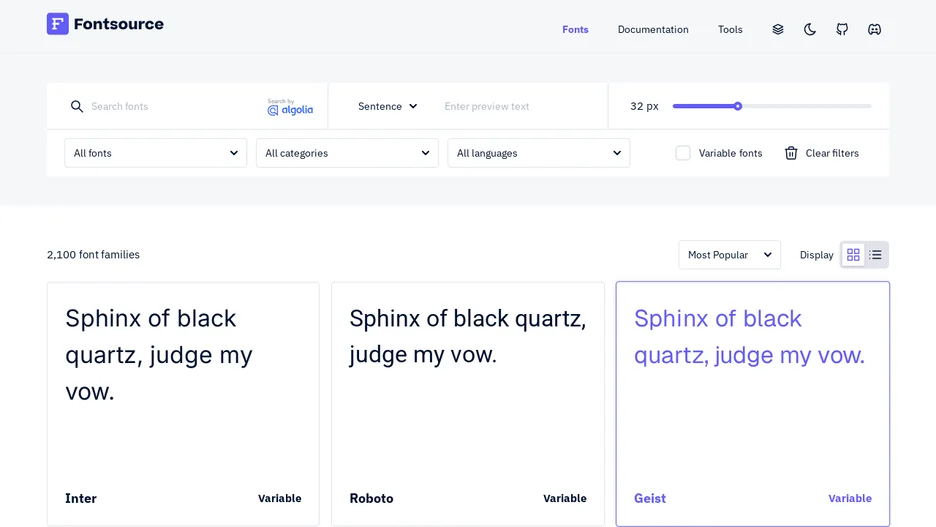
Task: Switch to list display view
Action: (875, 255)
